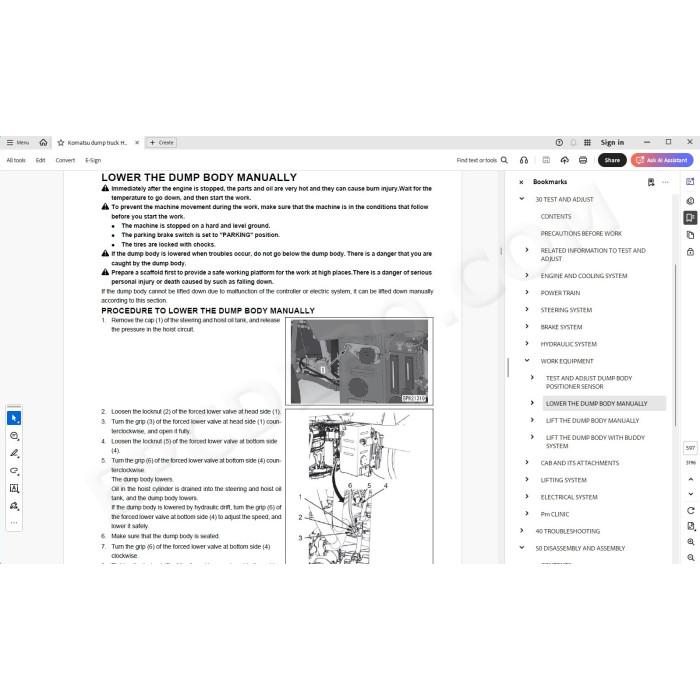The height and width of the screenshot is (700, 700).
Task: Select the arrow Select tool
Action: pyautogui.click(x=14, y=418)
